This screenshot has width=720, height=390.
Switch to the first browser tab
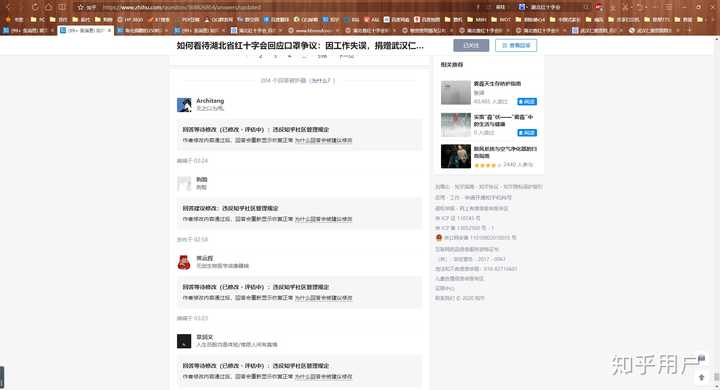click(x=28, y=30)
